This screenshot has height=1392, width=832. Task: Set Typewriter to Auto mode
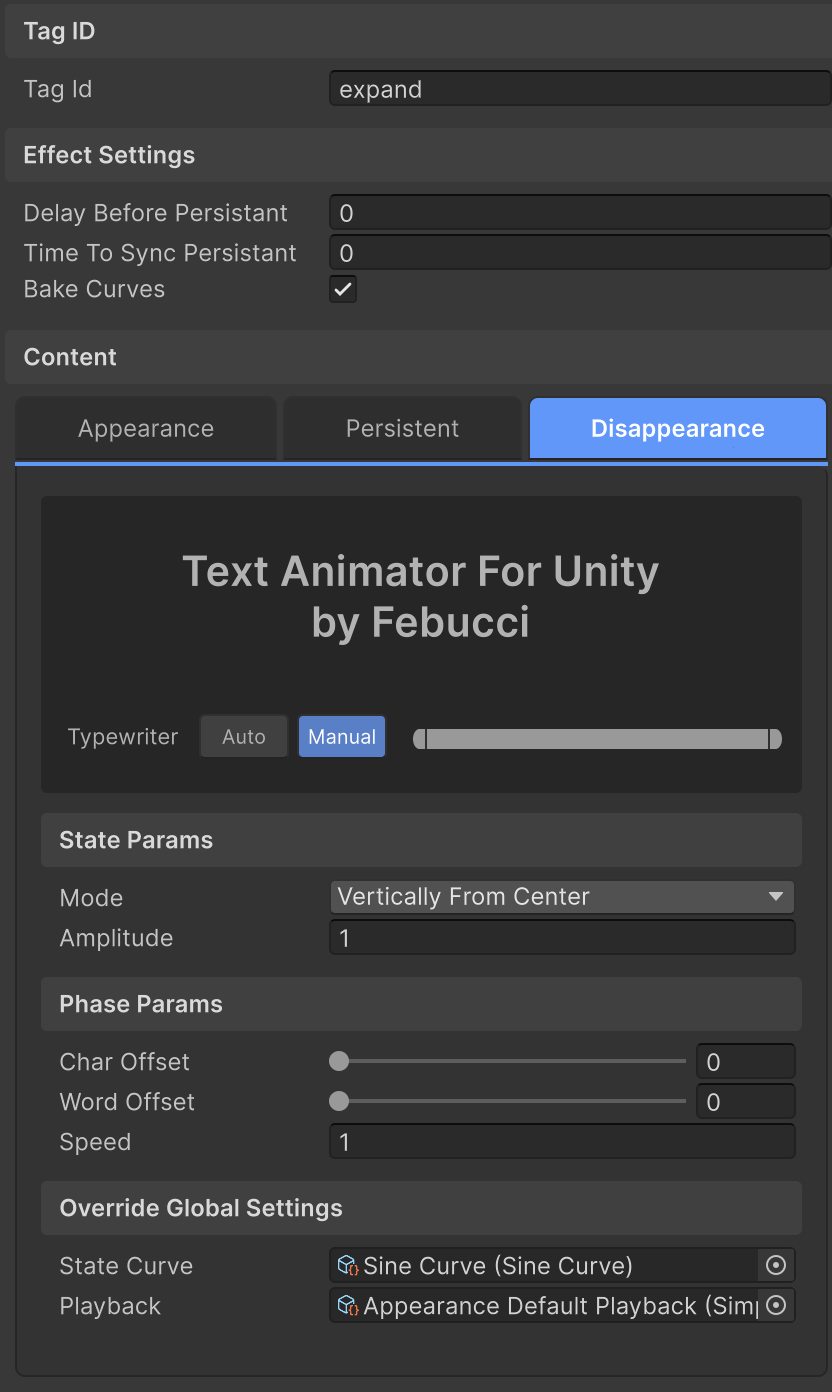click(244, 737)
